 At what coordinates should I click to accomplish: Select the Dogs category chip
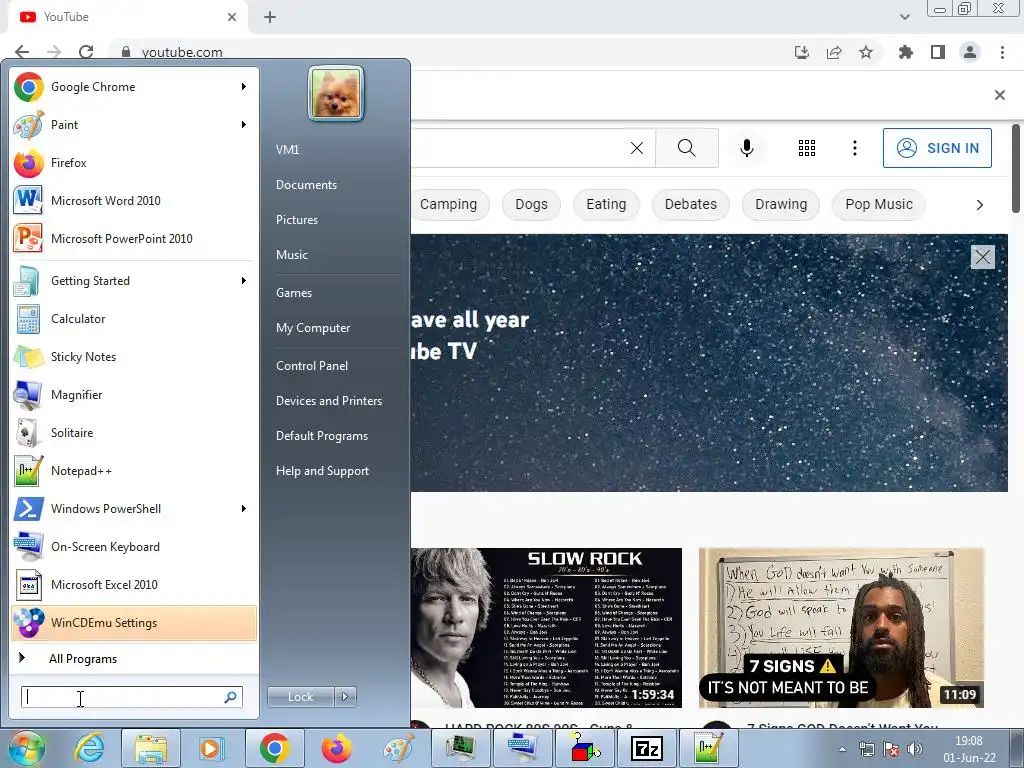pyautogui.click(x=531, y=204)
